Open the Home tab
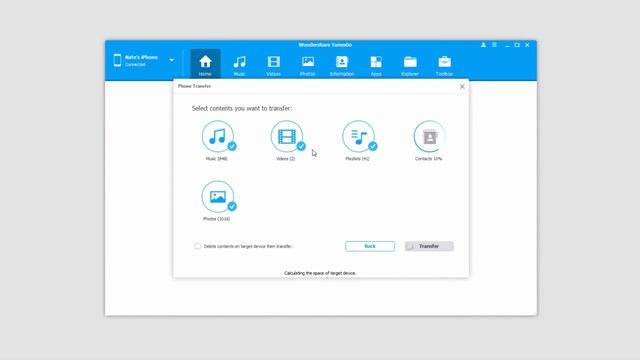The width and height of the screenshot is (640, 360). pyautogui.click(x=205, y=64)
